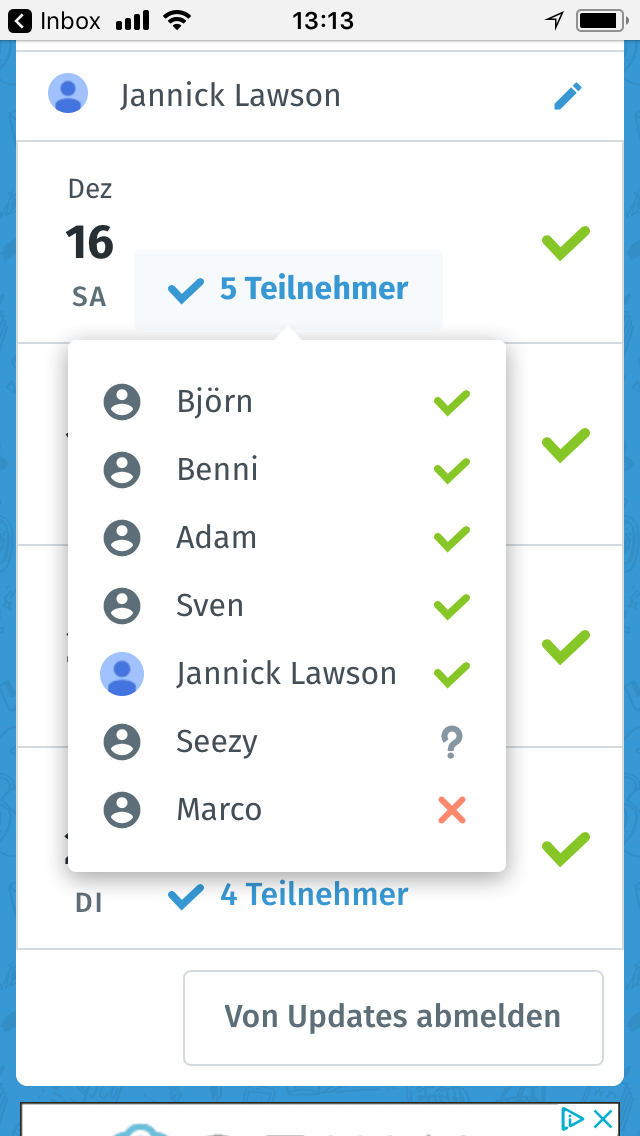Screen dimensions: 640x1136
Task: Tap the pencil edit icon beside Jannick Lawson
Action: [x=568, y=96]
